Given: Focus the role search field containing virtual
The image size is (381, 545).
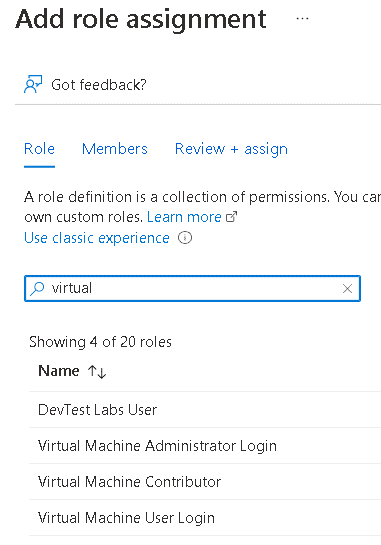Looking at the screenshot, I should [x=192, y=288].
